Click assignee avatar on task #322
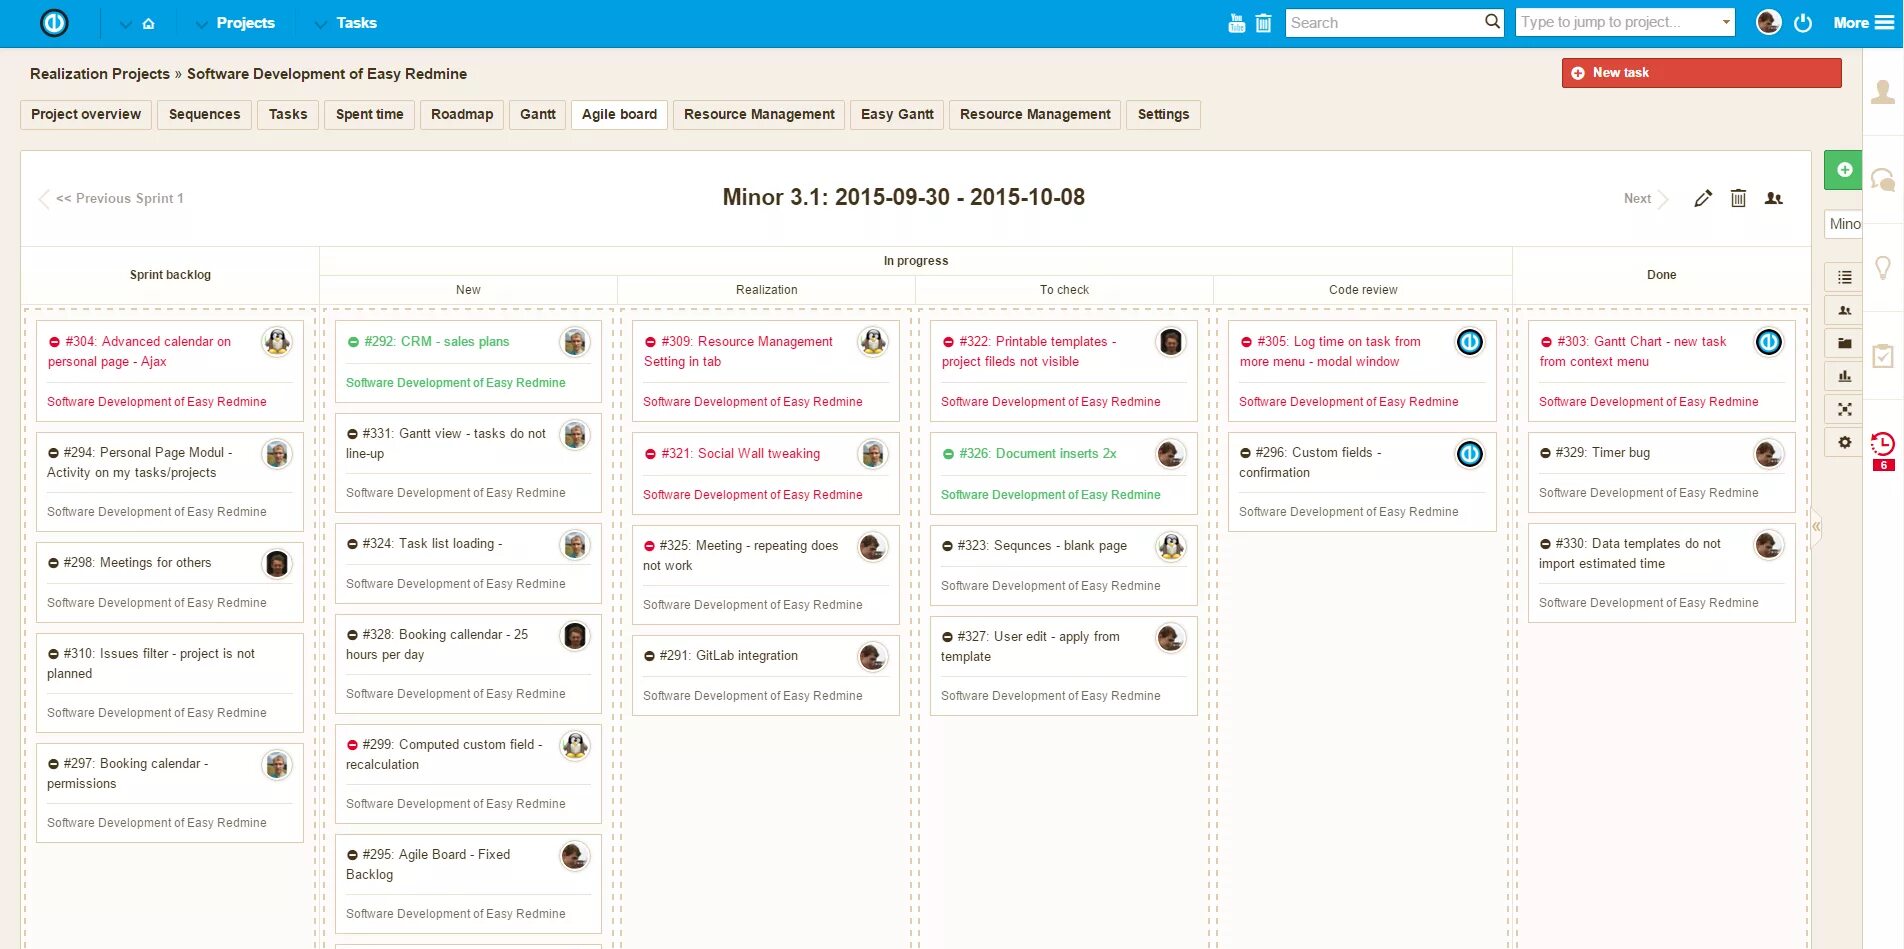Viewport: 1904px width, 949px height. (1171, 342)
